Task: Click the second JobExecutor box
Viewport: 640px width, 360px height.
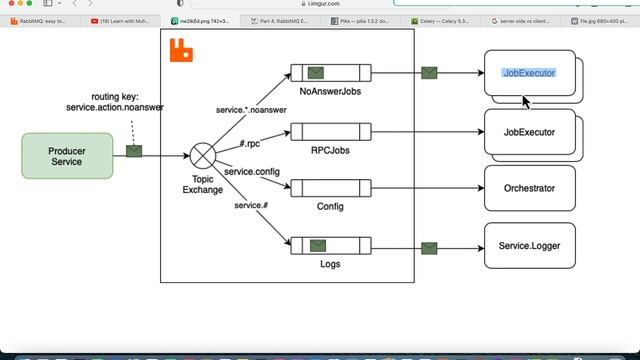Action: tap(530, 132)
